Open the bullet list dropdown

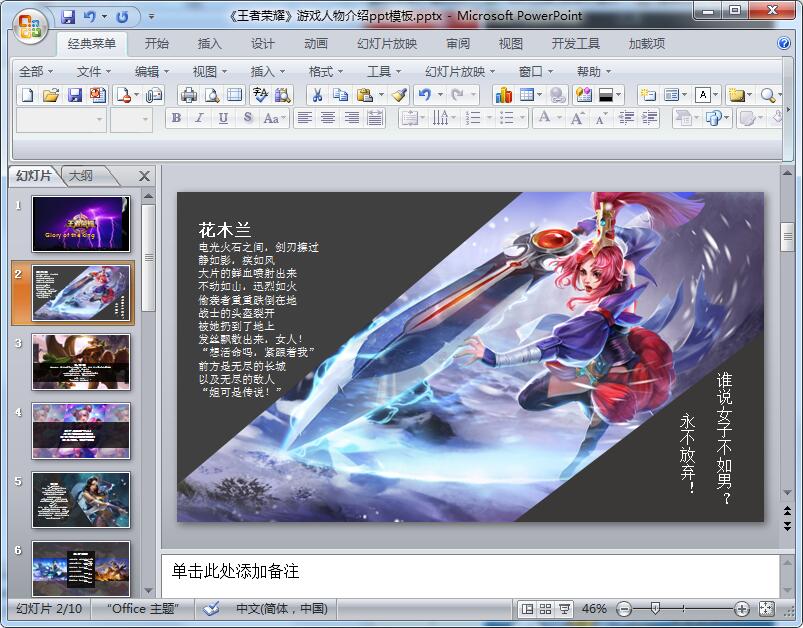pos(522,118)
